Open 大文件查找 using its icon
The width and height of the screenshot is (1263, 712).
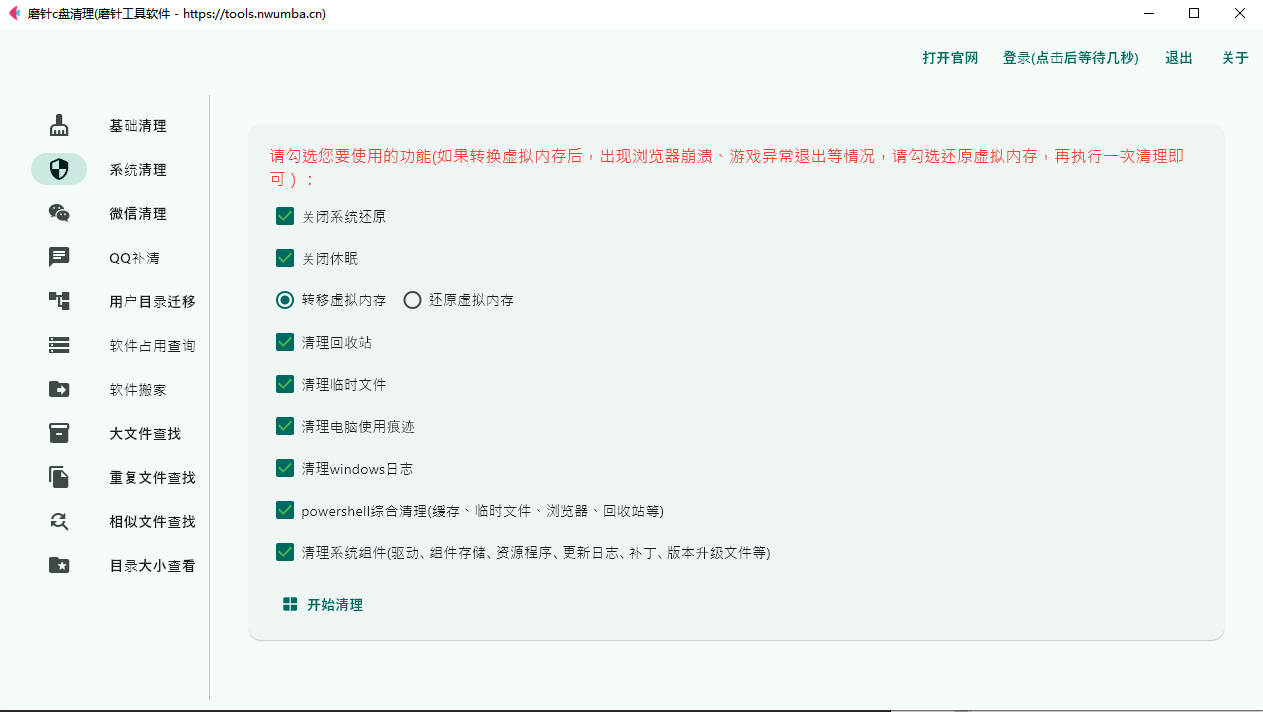coord(59,433)
